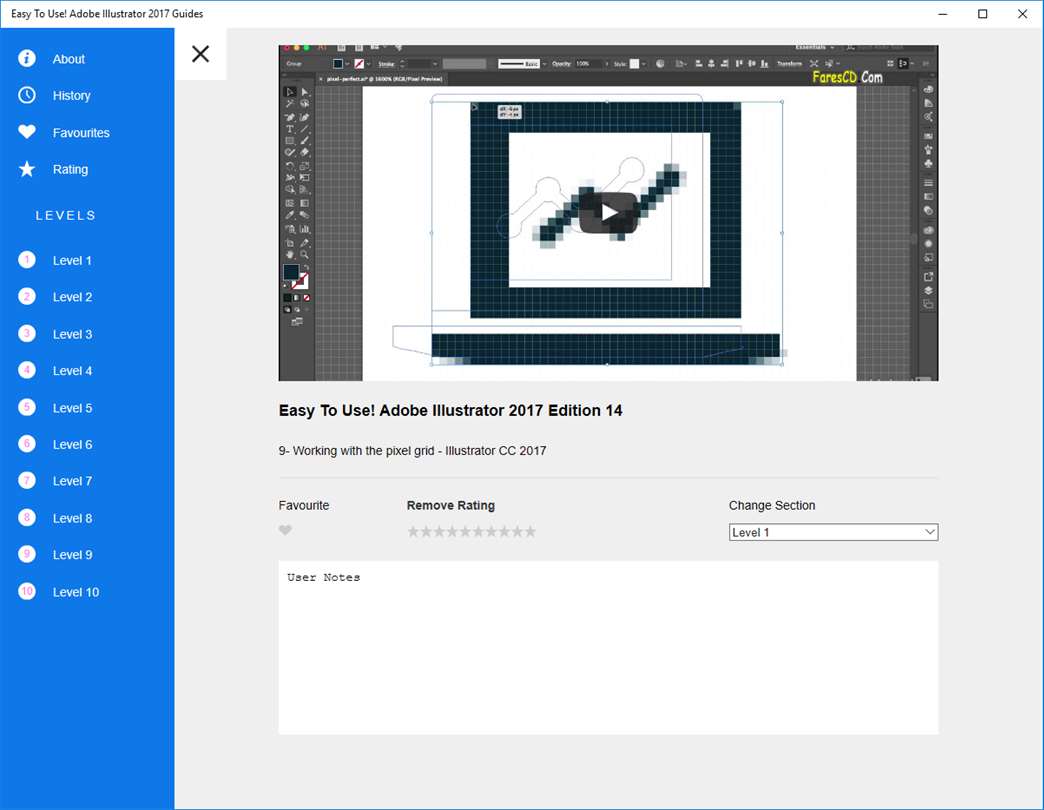Choose Level 8
Viewport: 1044px width, 810px height.
[72, 518]
